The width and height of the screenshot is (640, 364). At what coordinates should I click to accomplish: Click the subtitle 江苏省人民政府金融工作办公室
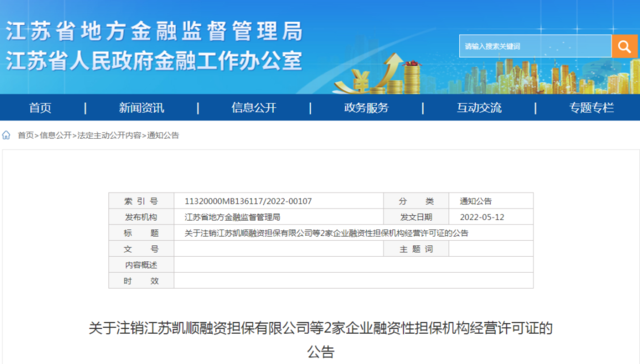tap(154, 61)
